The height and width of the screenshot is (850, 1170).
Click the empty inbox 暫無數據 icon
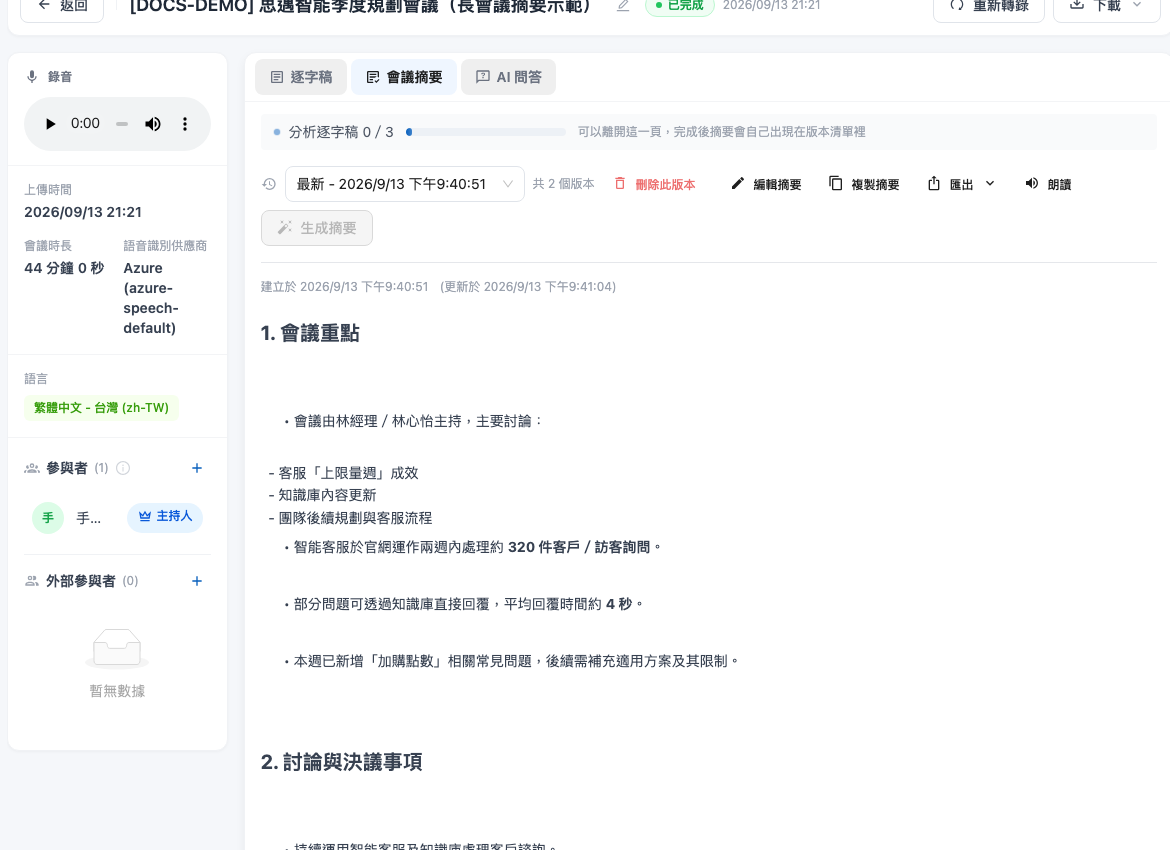[x=117, y=649]
